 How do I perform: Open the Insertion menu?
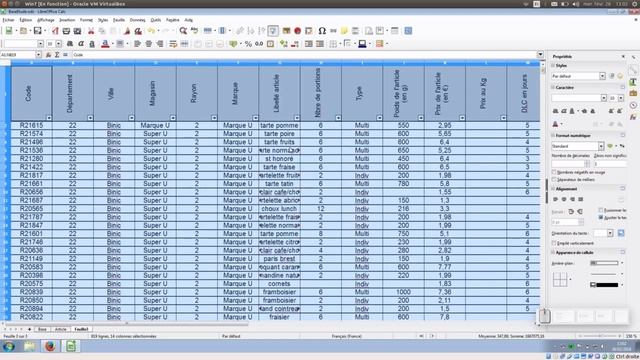[x=67, y=20]
